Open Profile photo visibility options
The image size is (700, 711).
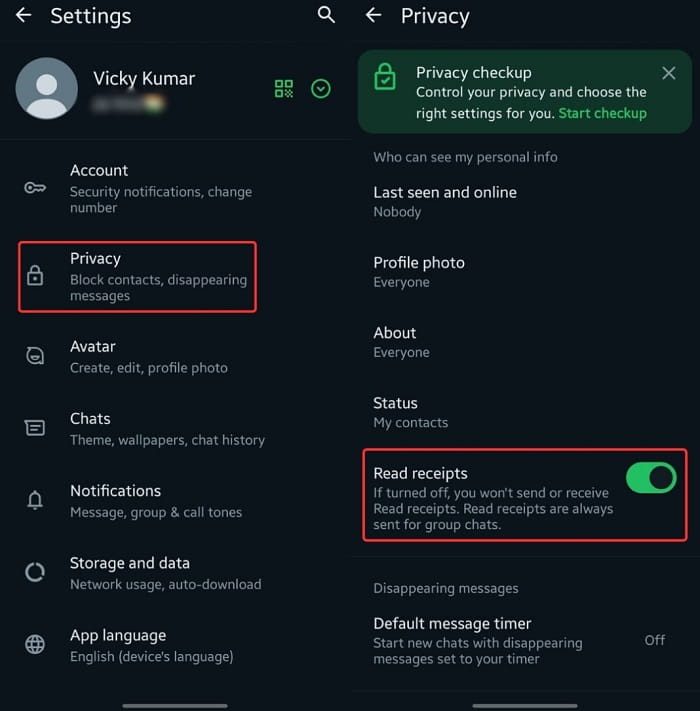[x=525, y=272]
